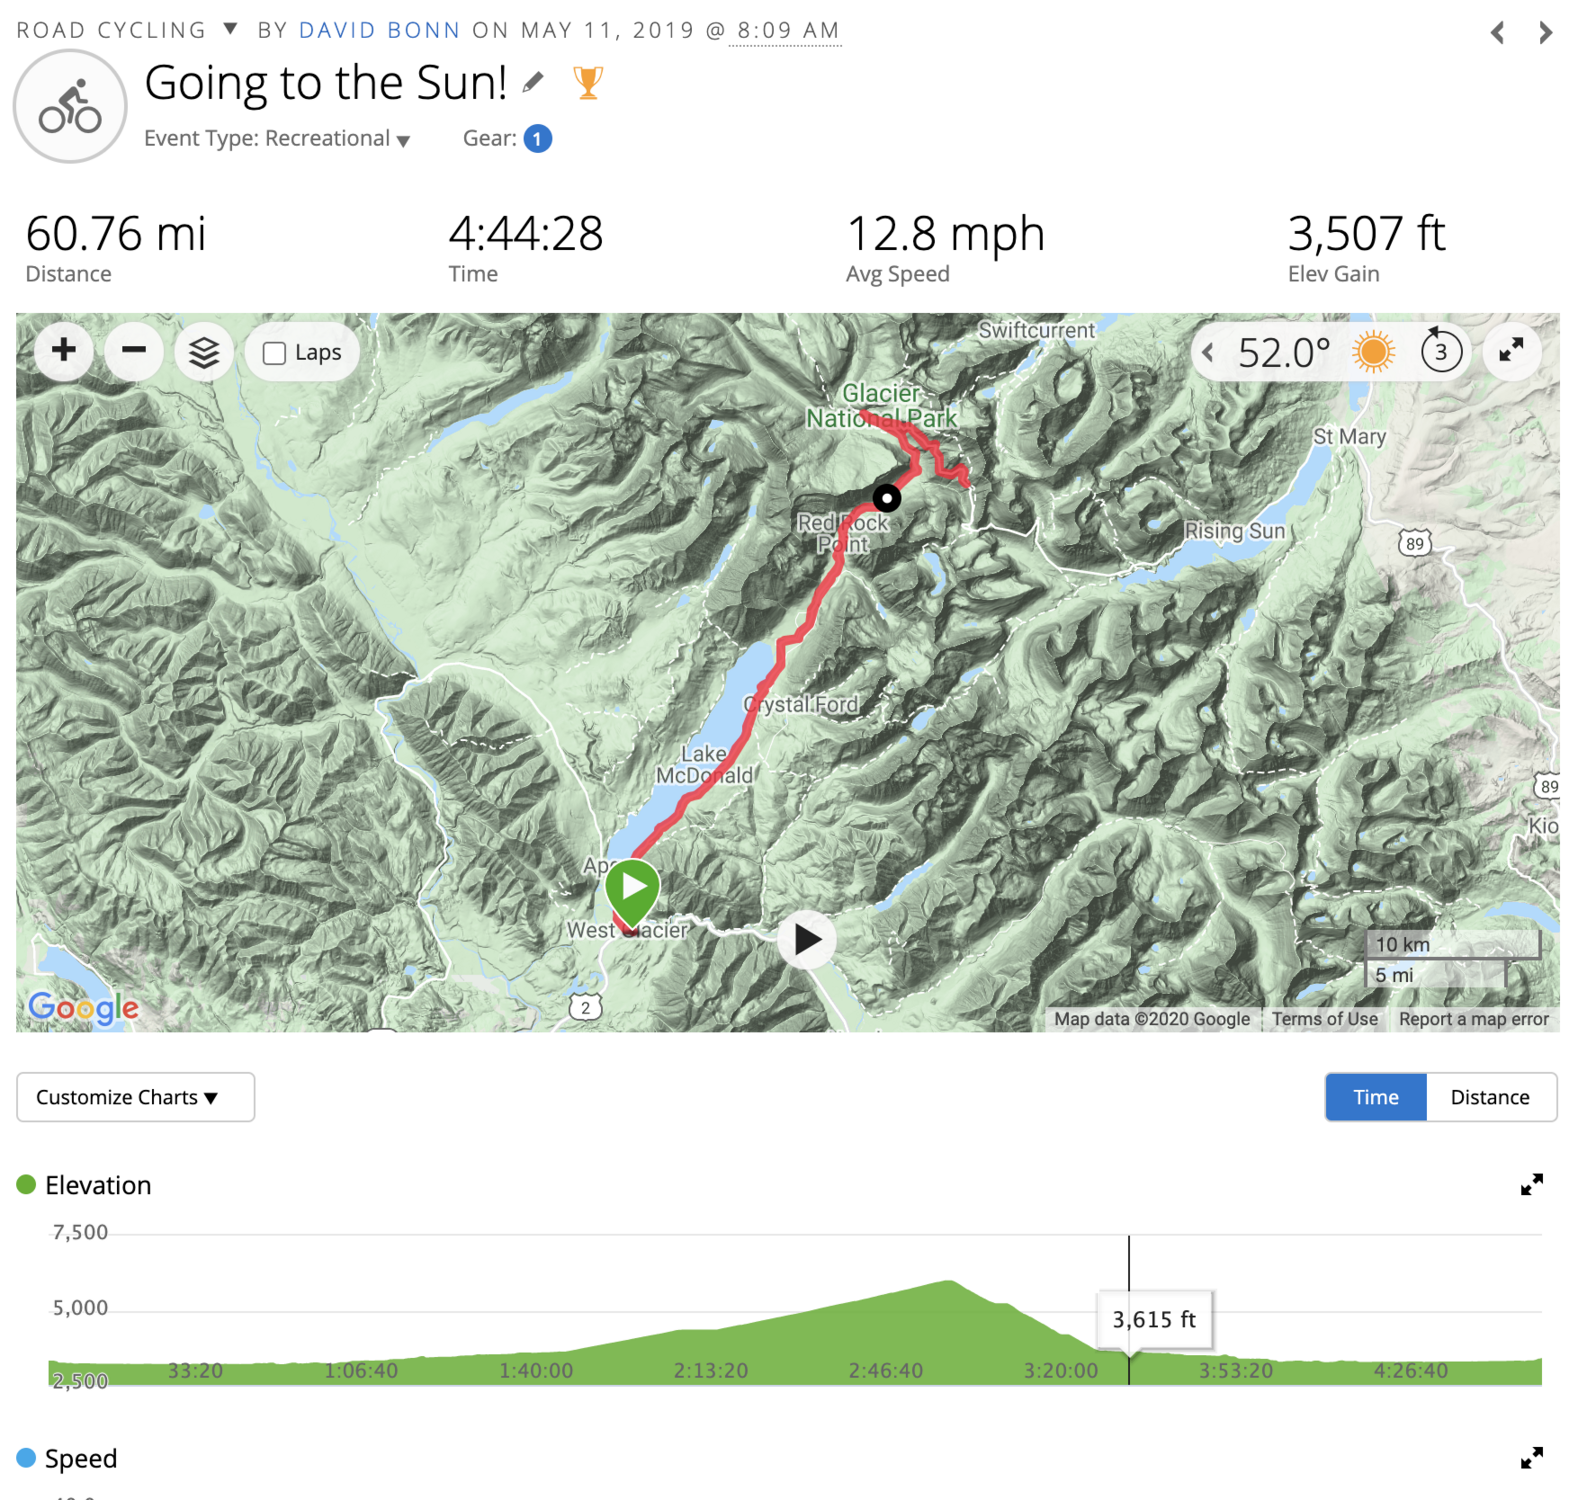Go to the previous activity arrow
Viewport: 1578px width, 1500px height.
tap(1498, 33)
